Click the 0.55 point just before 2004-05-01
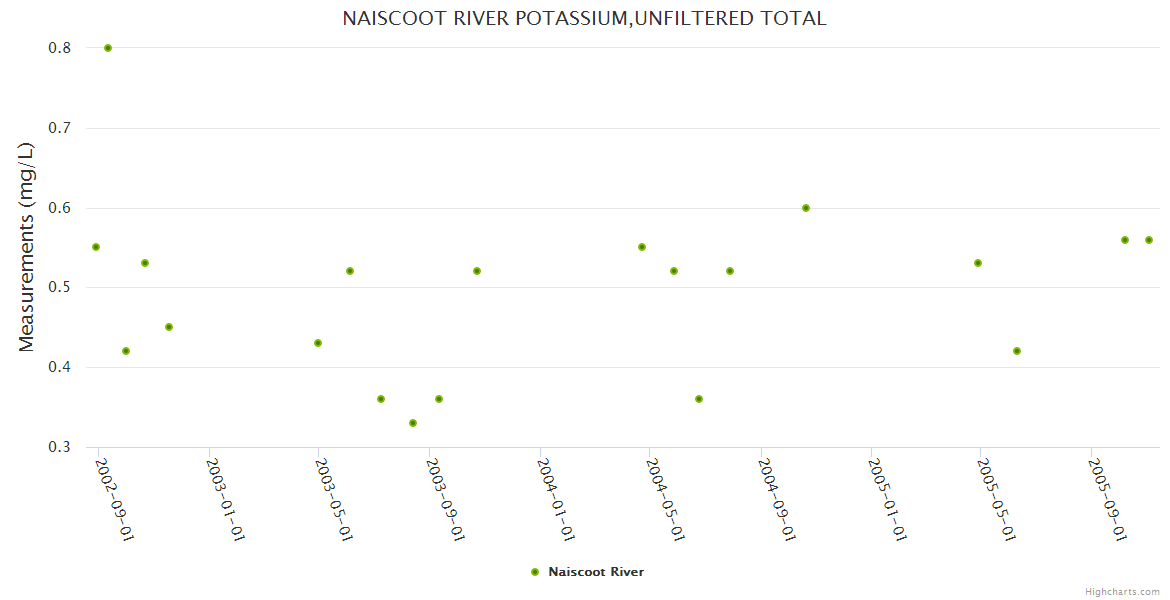 pyautogui.click(x=642, y=247)
